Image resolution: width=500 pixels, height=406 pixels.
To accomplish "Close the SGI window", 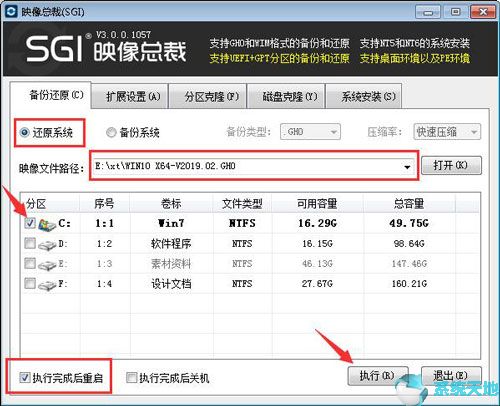I will pyautogui.click(x=482, y=12).
